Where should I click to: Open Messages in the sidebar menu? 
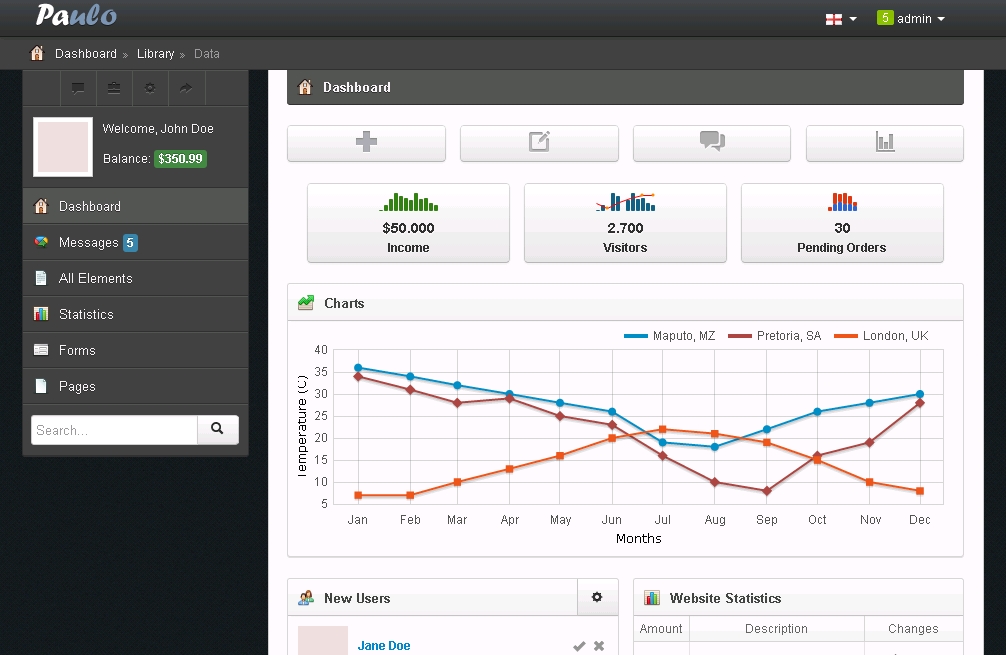click(x=88, y=243)
